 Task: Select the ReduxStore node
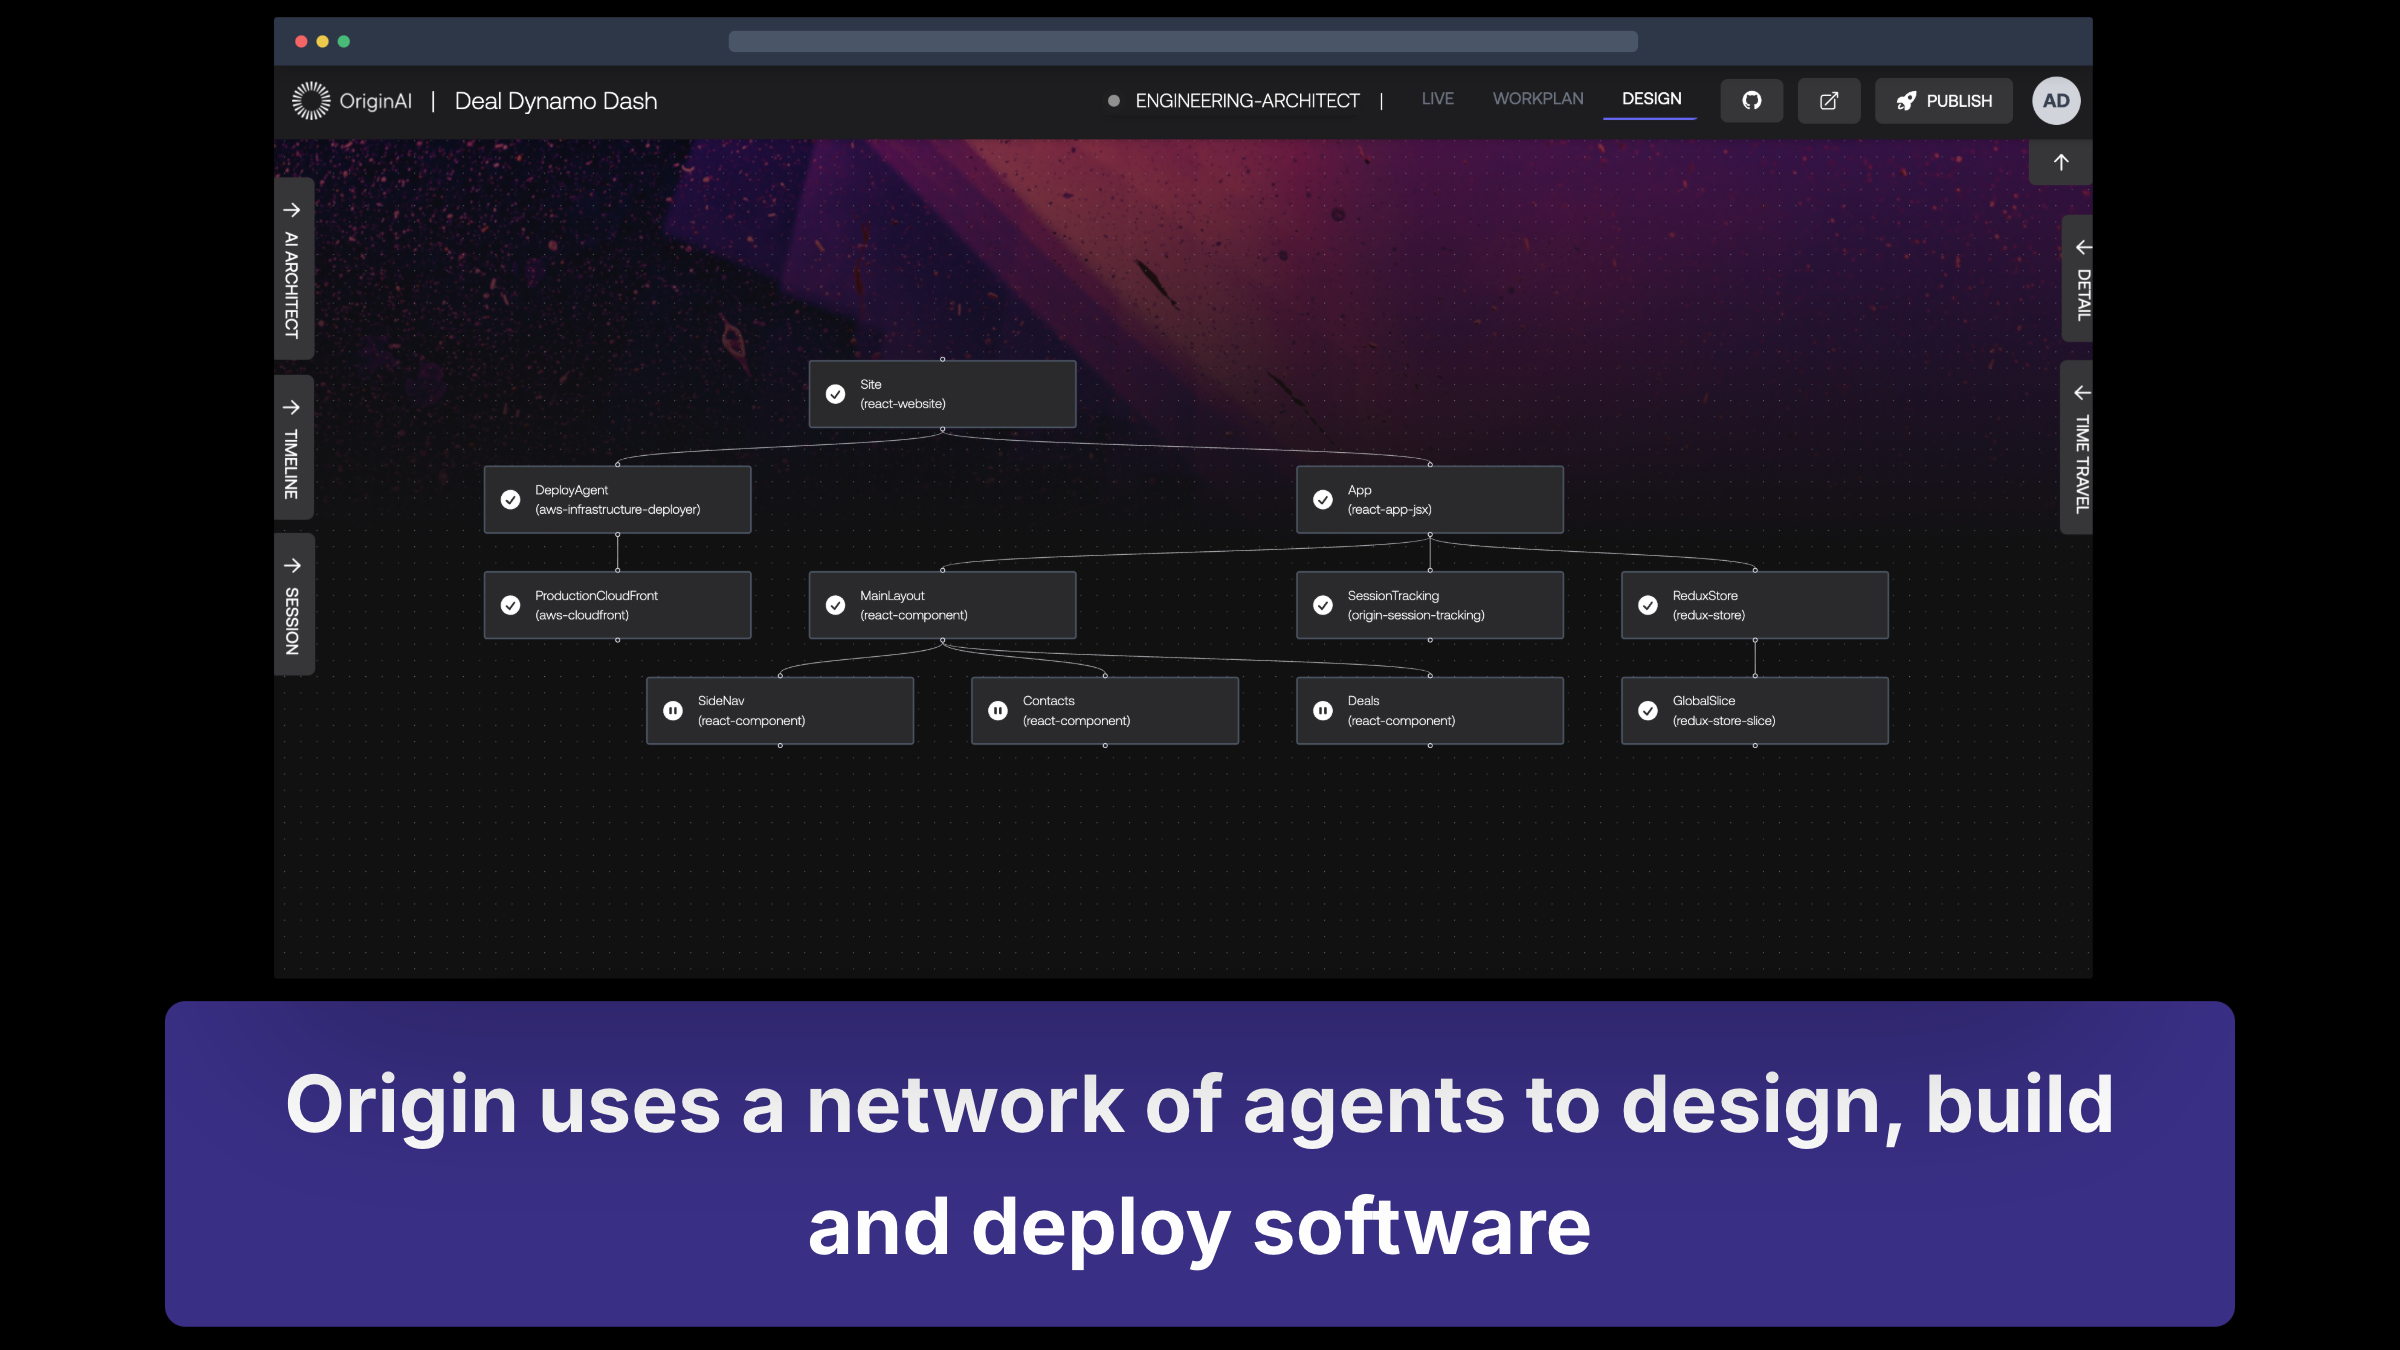click(1755, 605)
